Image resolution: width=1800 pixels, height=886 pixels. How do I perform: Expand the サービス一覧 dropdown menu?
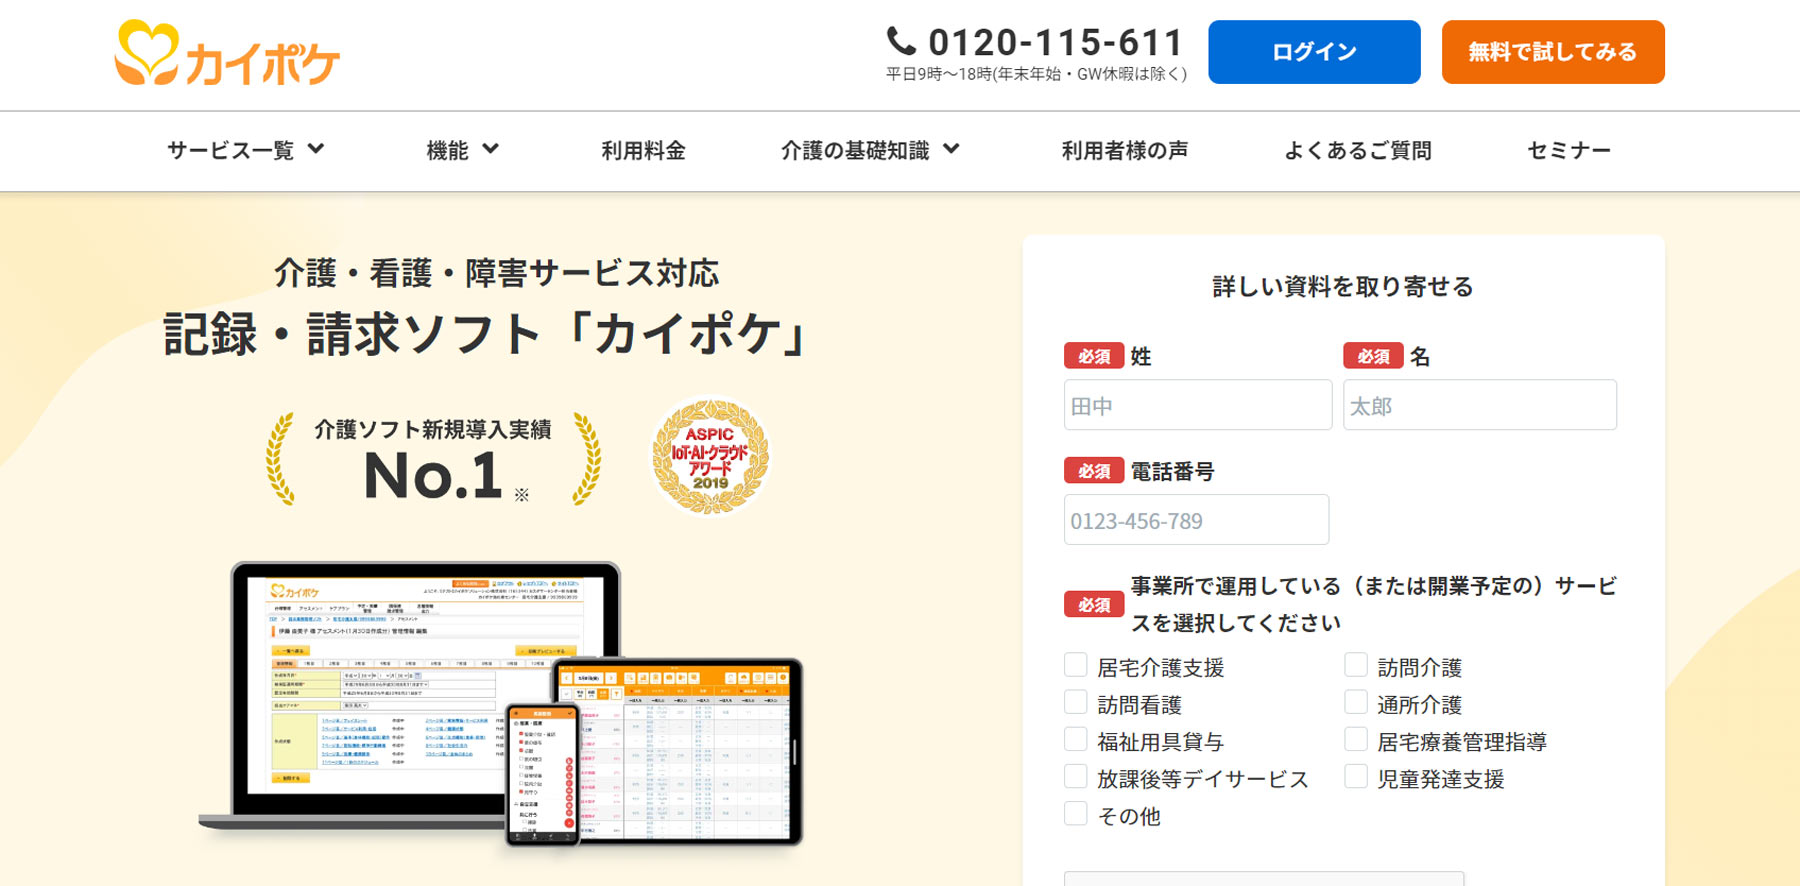pos(246,150)
